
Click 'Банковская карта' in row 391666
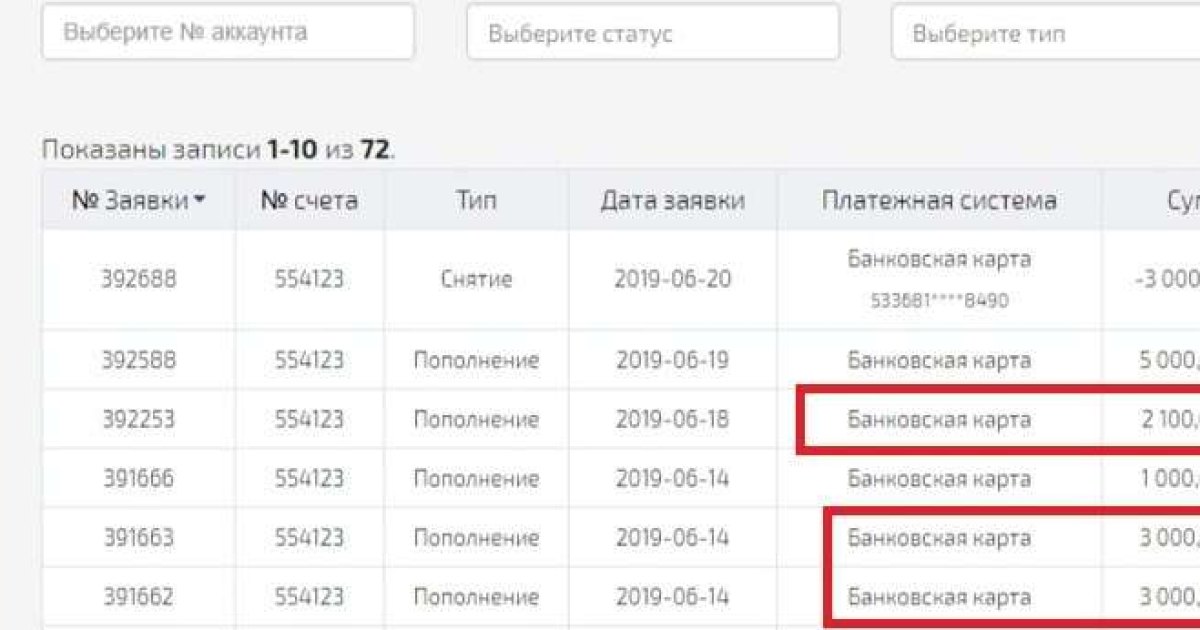(x=939, y=478)
